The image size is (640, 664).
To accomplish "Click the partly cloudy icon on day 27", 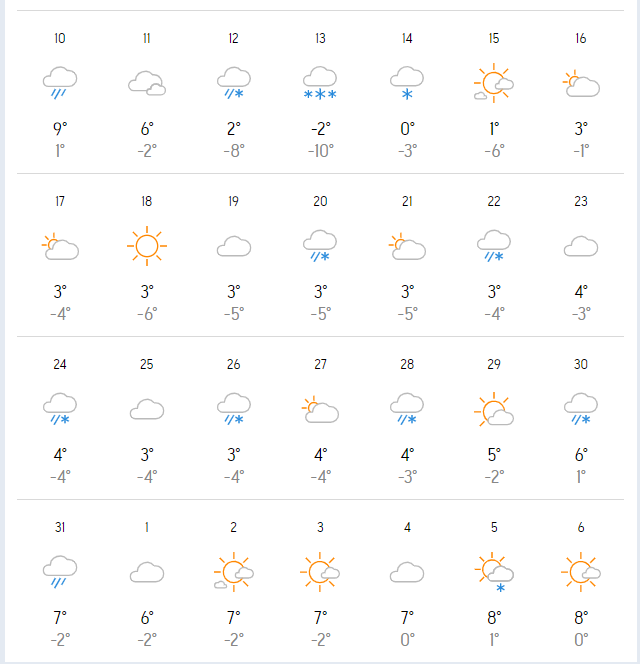I will (x=320, y=409).
